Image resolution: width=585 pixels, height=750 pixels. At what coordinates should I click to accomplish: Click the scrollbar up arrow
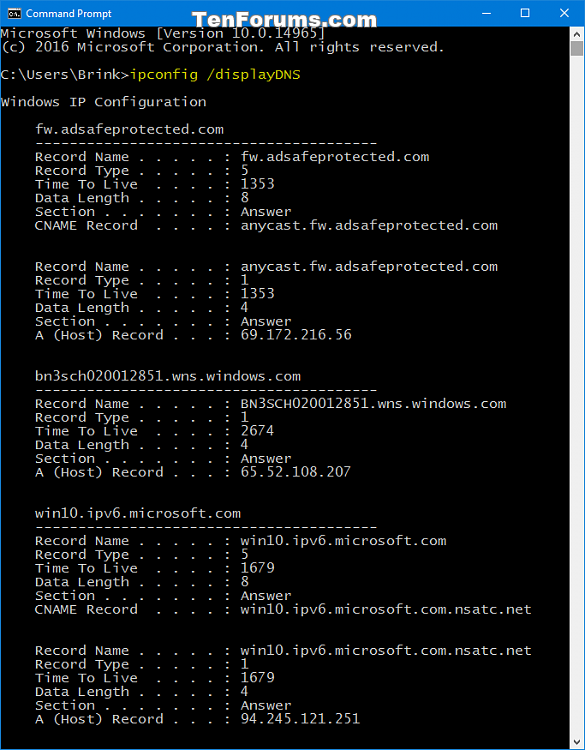click(577, 33)
